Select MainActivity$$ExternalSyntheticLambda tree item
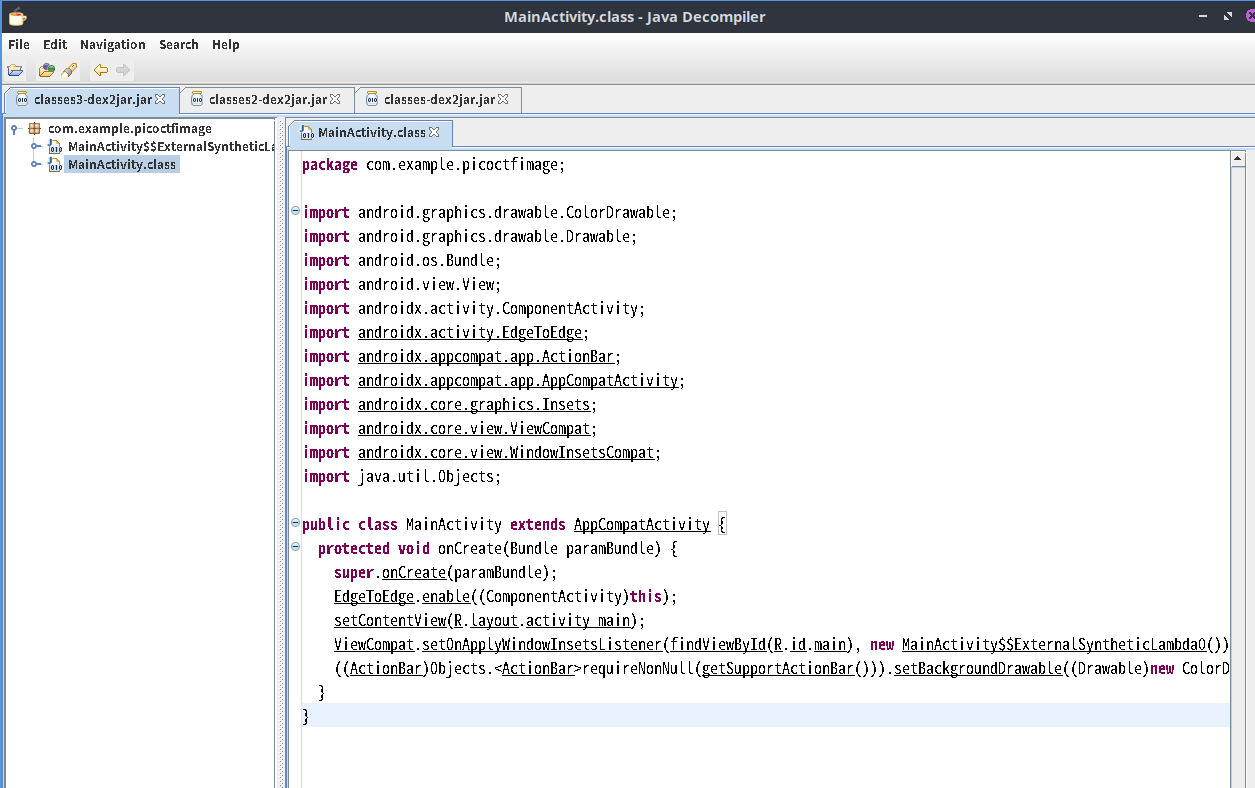Viewport: 1255px width, 788px height. [170, 147]
